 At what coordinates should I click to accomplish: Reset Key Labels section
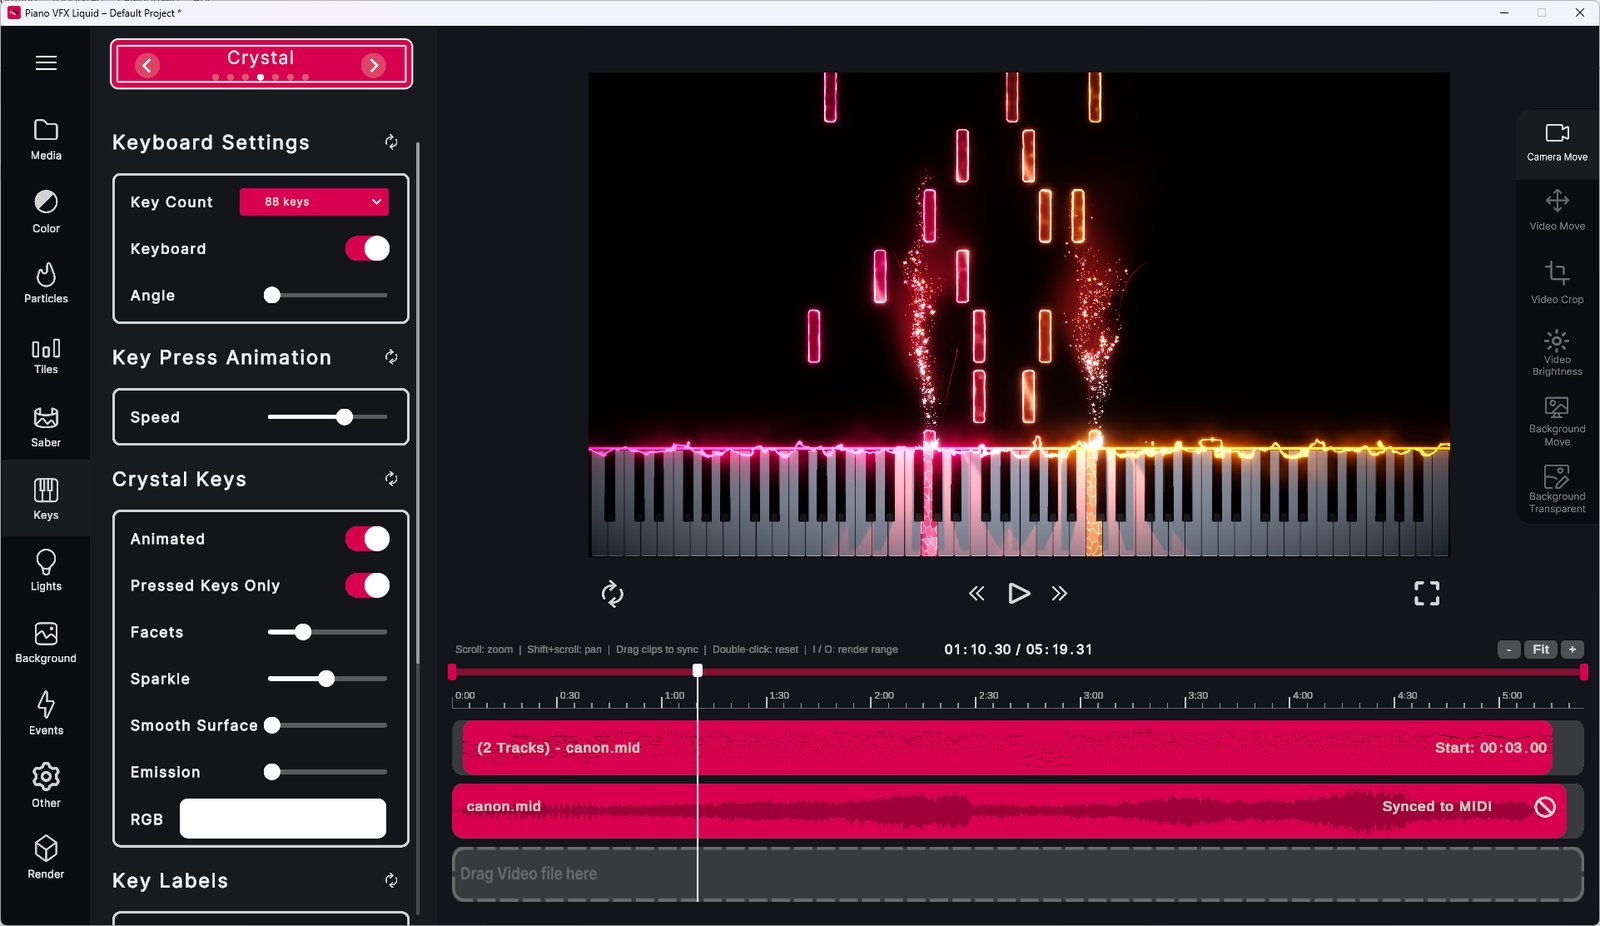391,881
